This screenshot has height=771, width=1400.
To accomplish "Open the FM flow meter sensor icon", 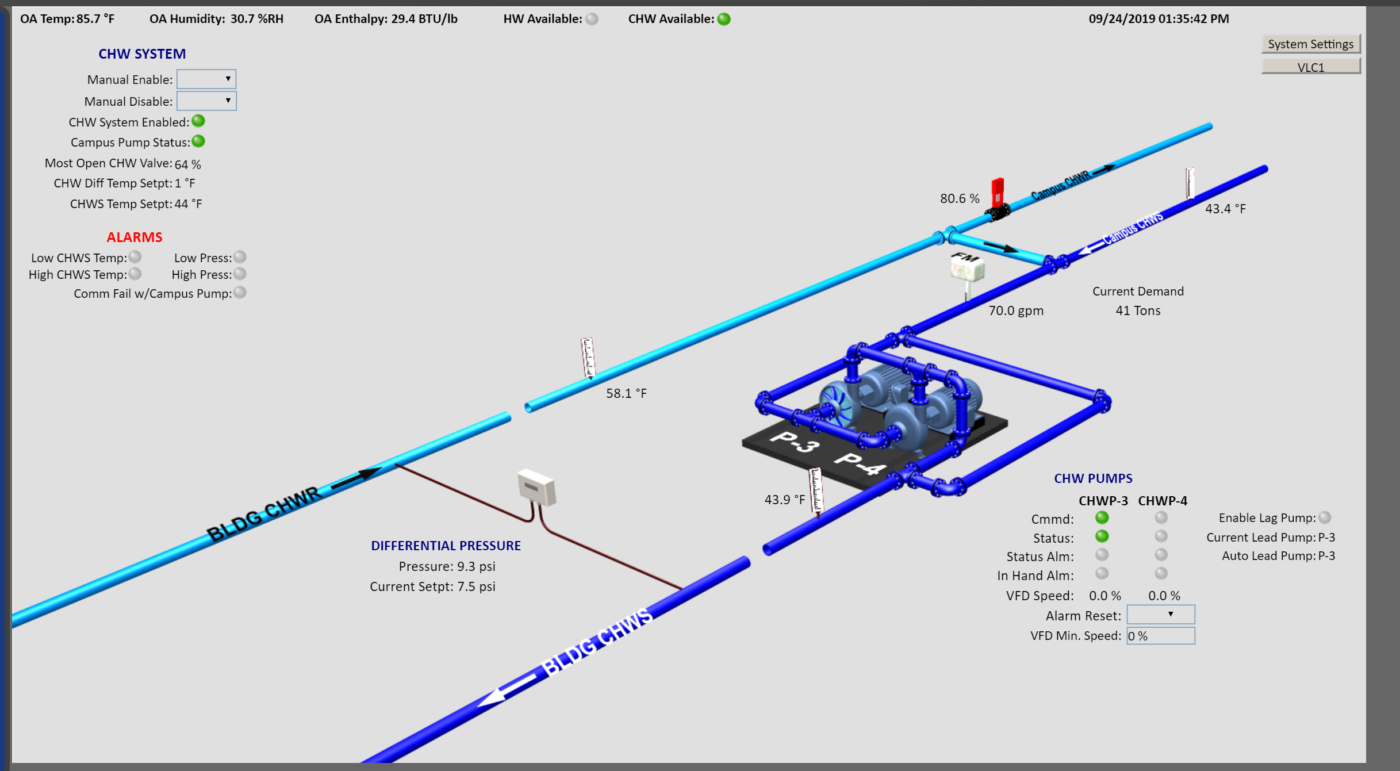I will tap(967, 265).
